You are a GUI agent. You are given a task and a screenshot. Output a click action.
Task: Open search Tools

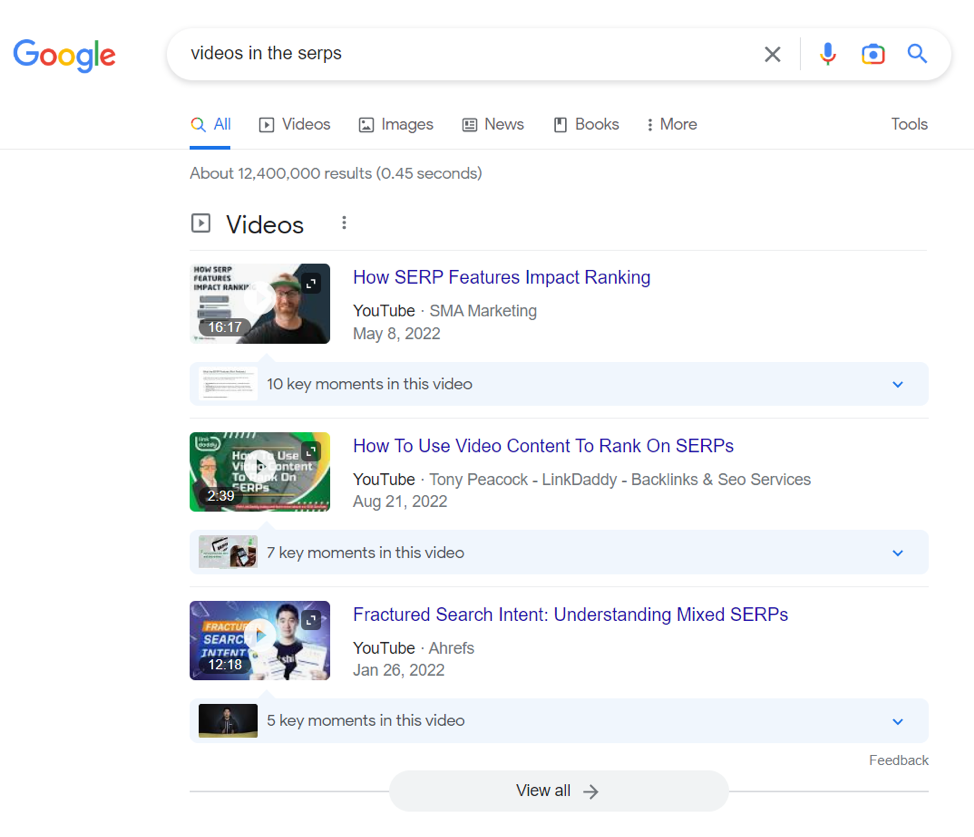pyautogui.click(x=909, y=124)
